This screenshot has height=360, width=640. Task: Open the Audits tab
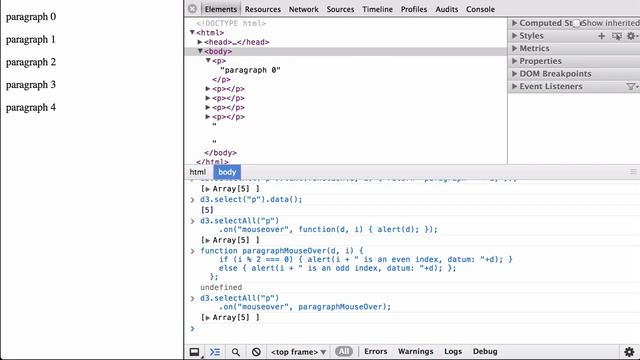point(447,9)
